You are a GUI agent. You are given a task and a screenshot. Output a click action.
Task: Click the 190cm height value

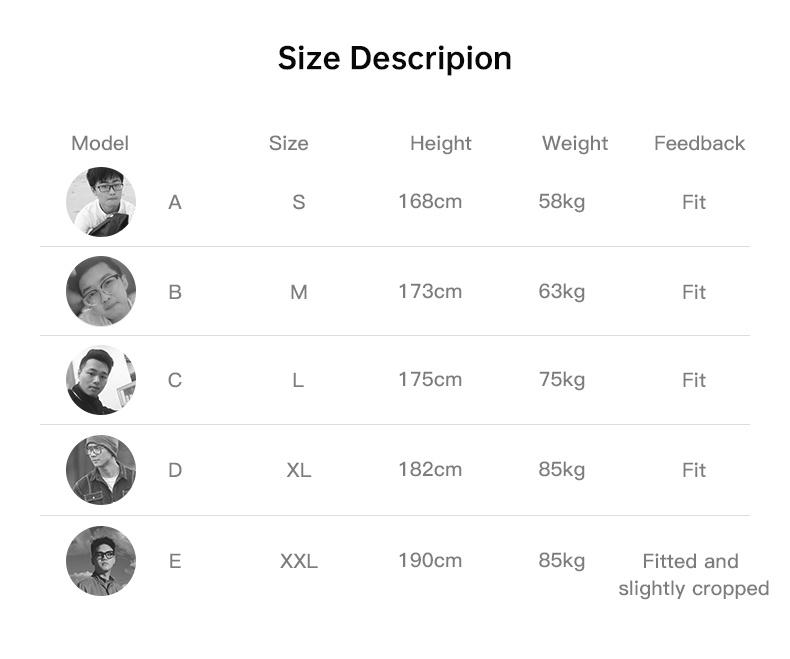pos(430,560)
